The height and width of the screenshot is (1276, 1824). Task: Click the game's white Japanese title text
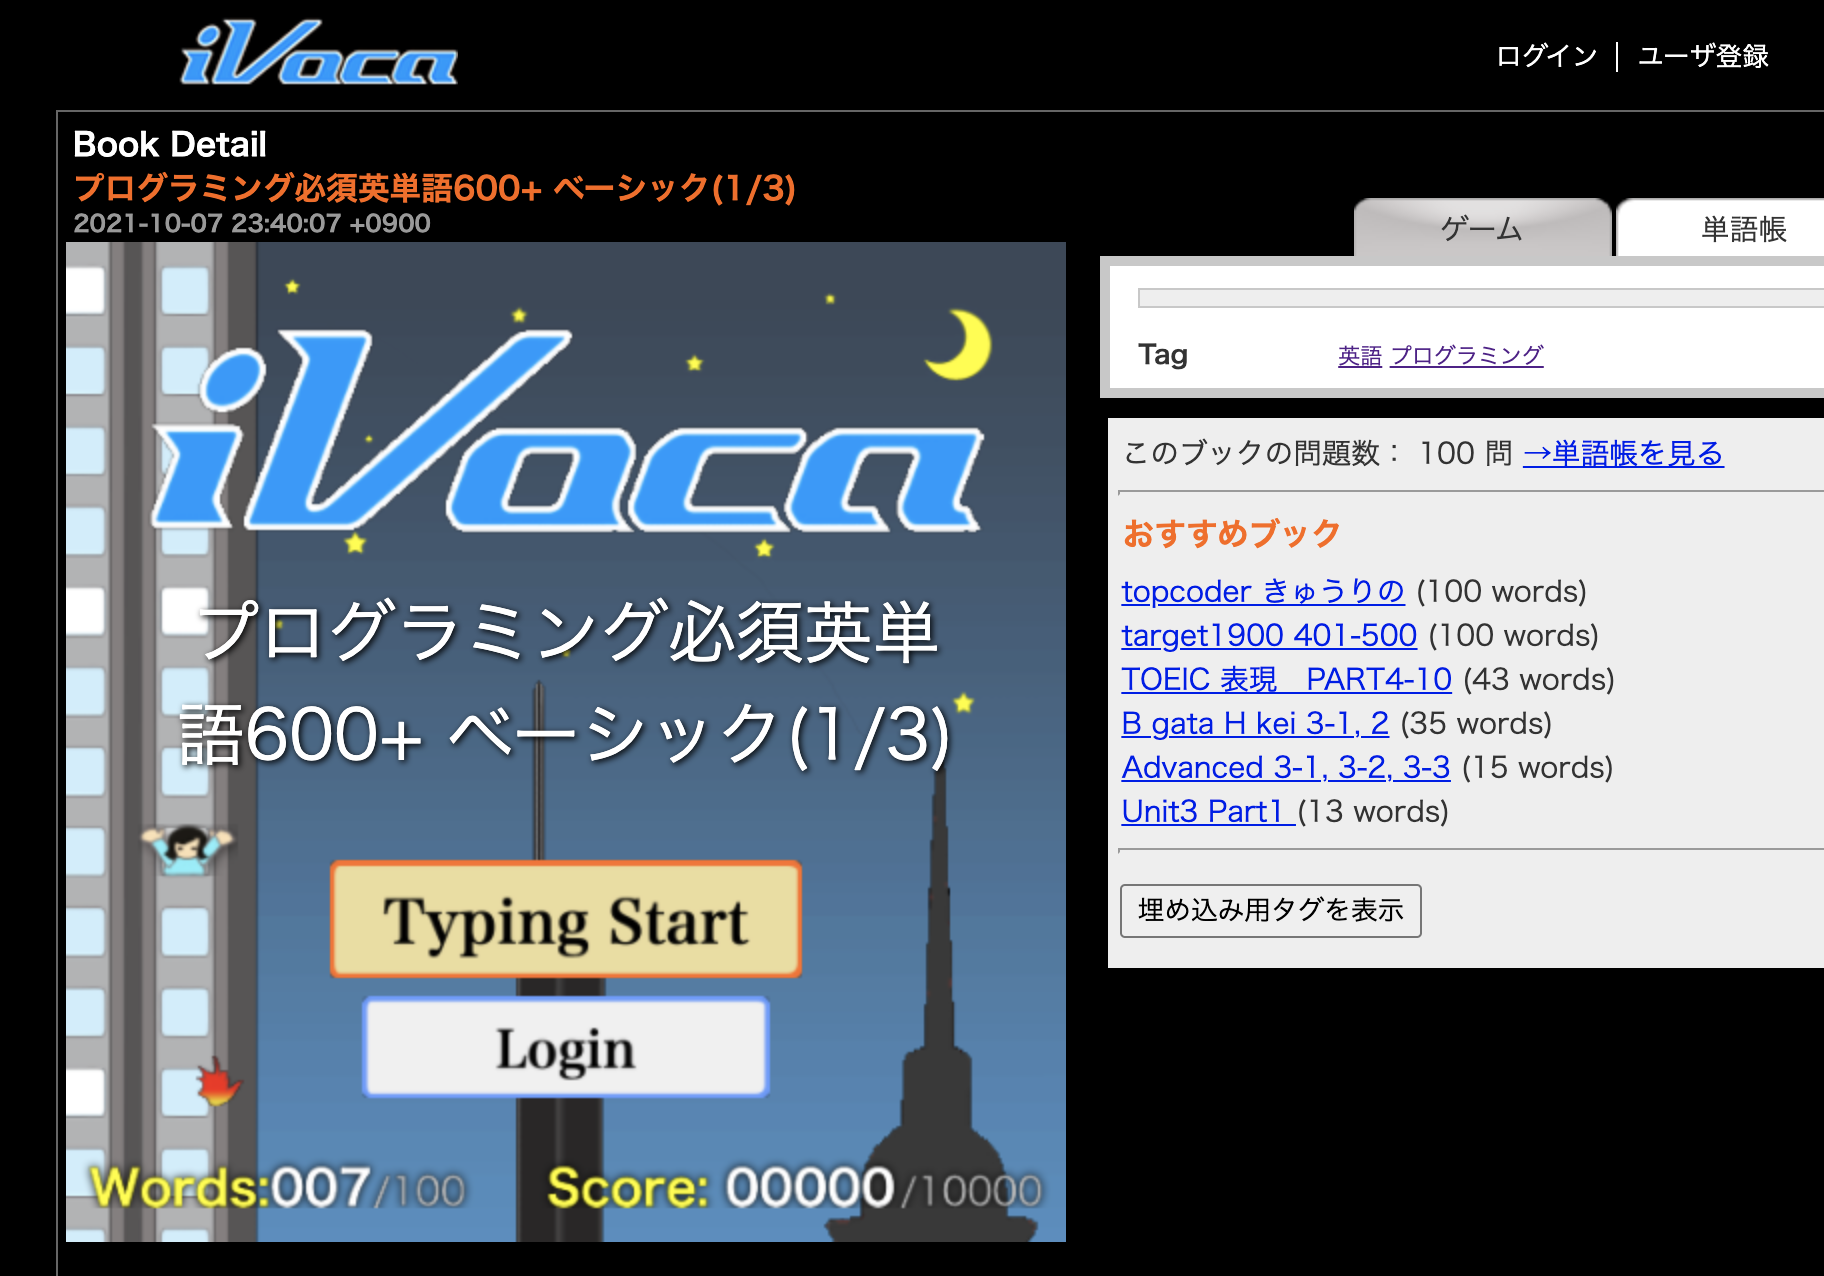point(566,683)
